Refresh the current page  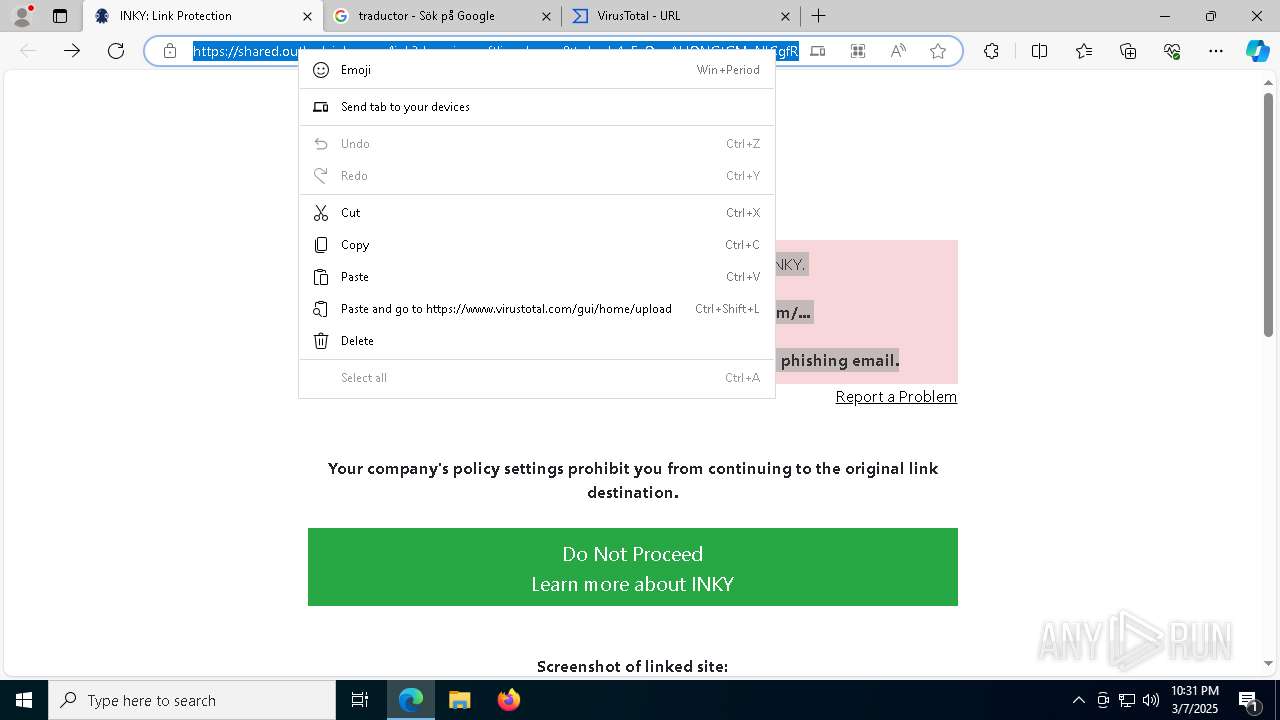[x=116, y=51]
